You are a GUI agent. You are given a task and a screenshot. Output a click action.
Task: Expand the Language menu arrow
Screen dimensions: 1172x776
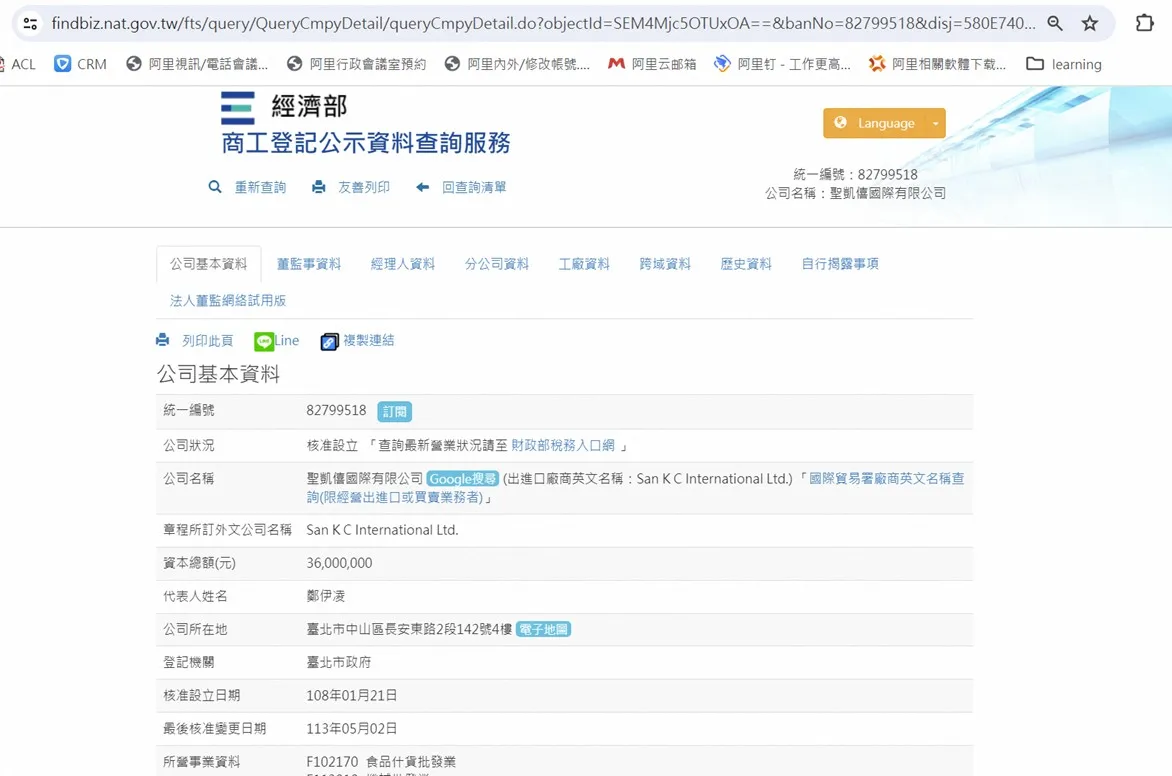(x=935, y=123)
